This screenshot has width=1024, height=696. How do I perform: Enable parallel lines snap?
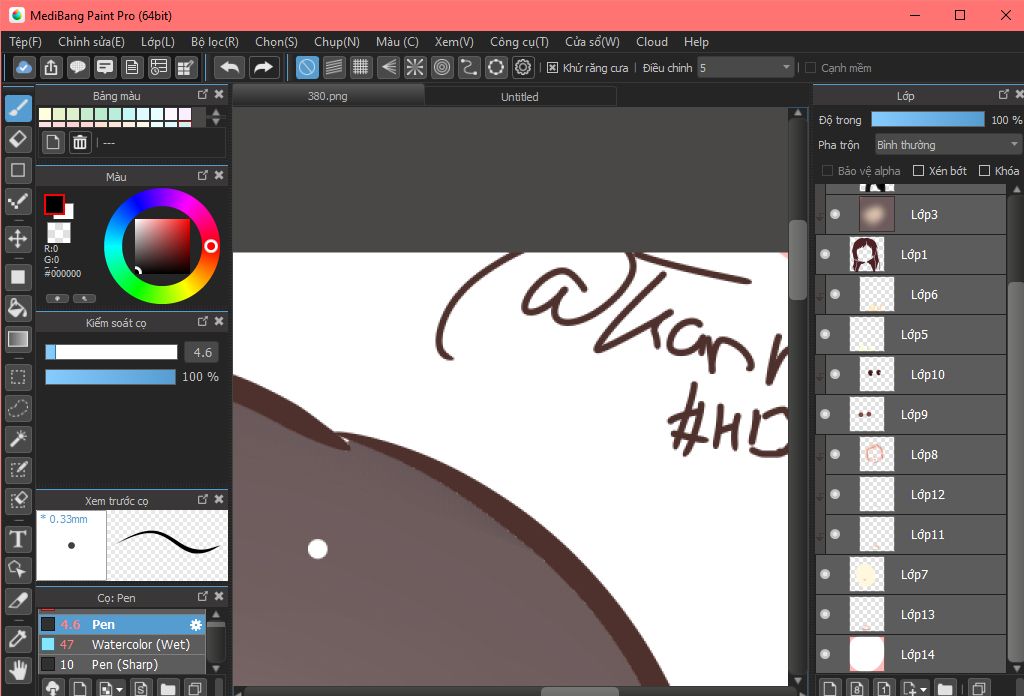tap(334, 67)
